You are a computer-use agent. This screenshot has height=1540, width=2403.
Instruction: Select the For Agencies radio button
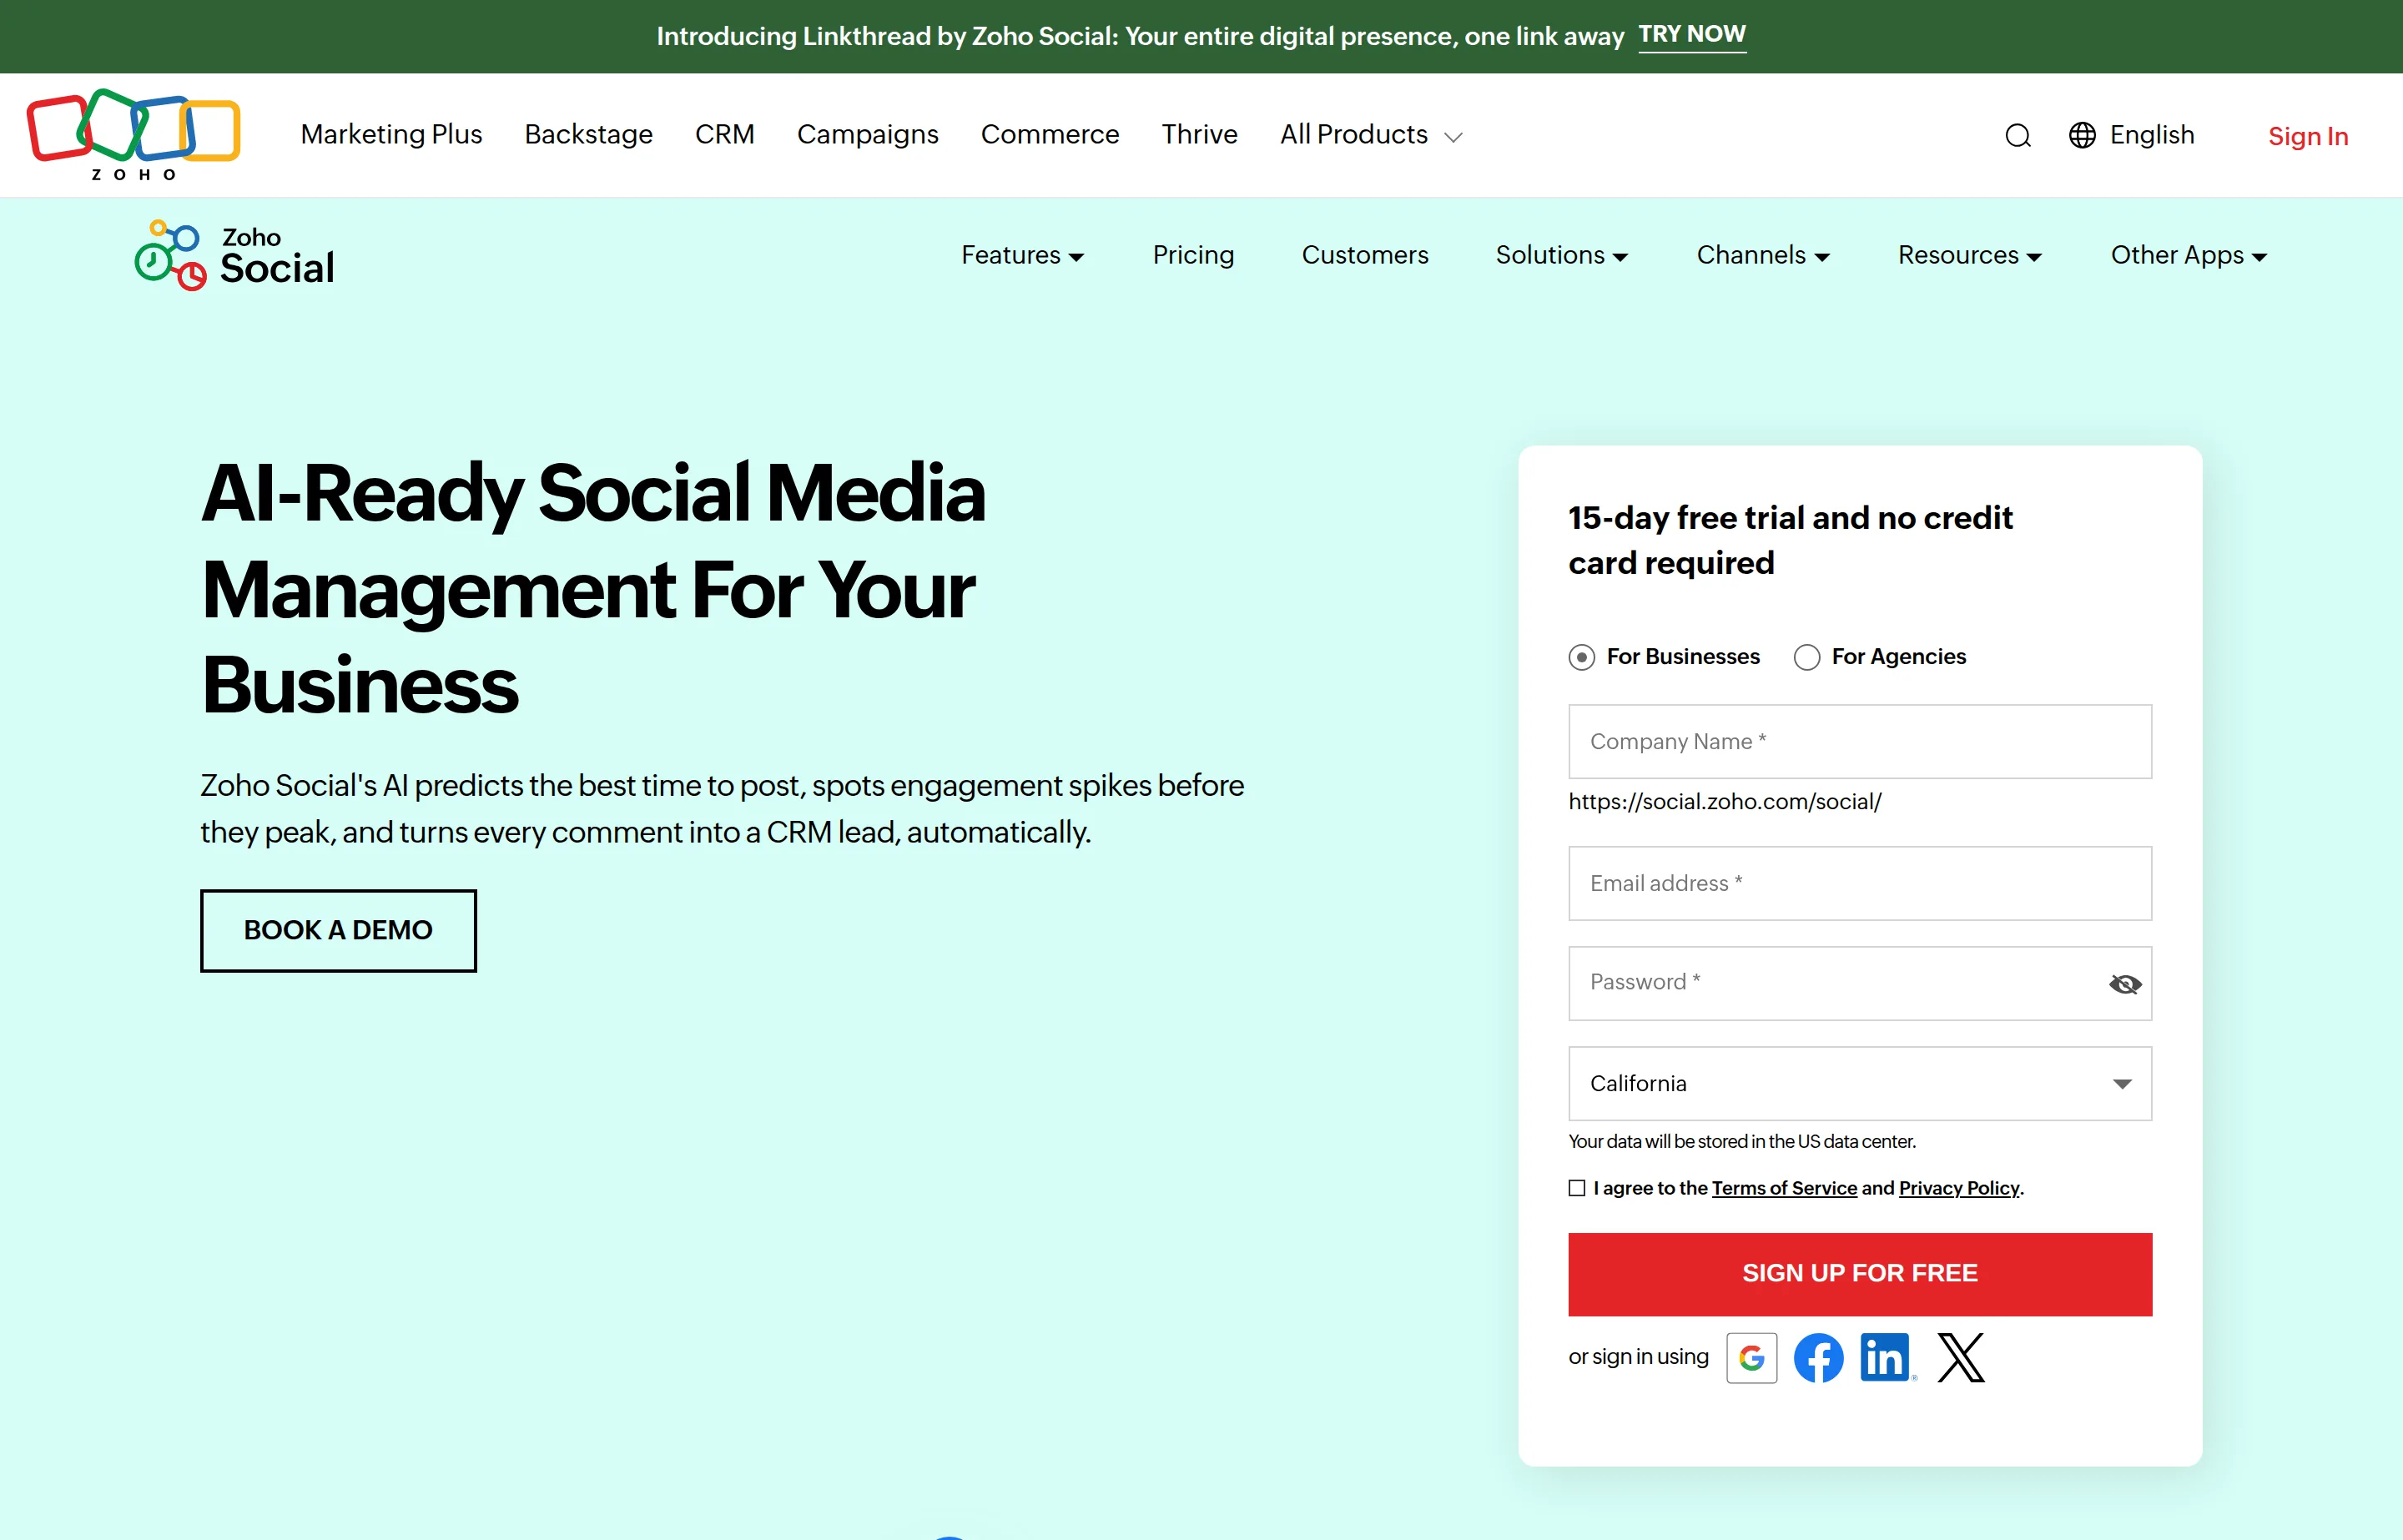(x=1806, y=657)
